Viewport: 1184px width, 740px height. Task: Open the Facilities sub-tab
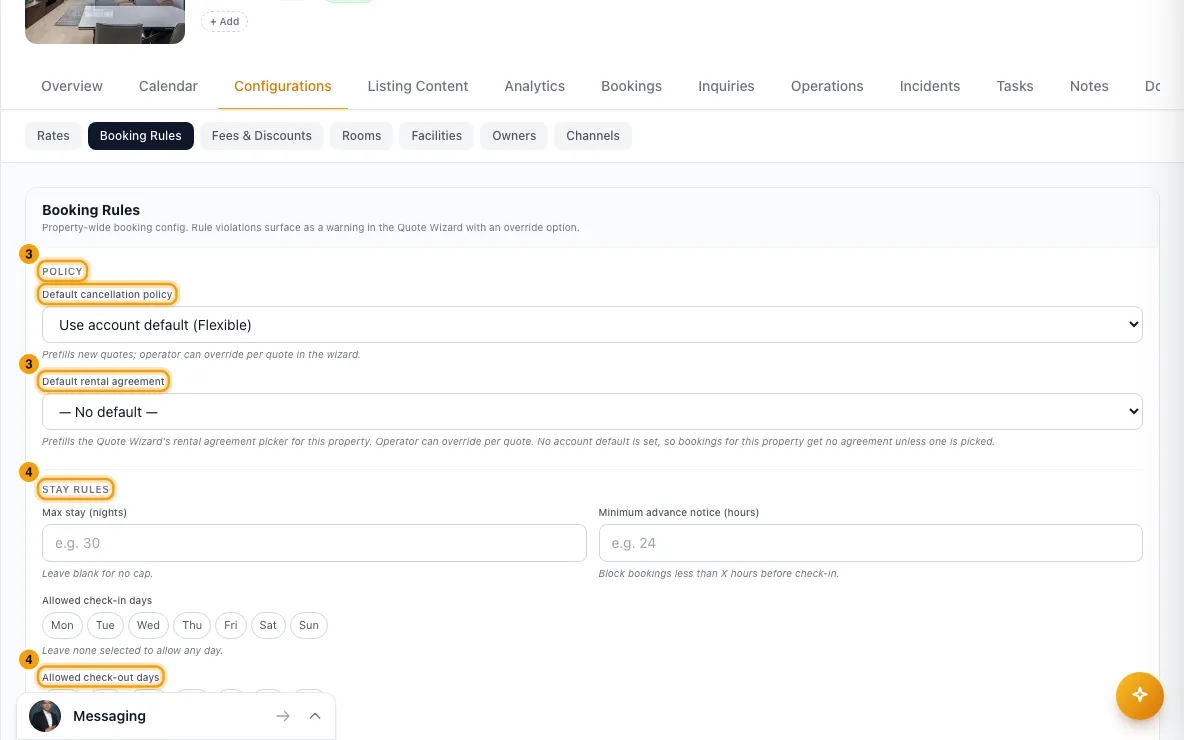click(436, 136)
